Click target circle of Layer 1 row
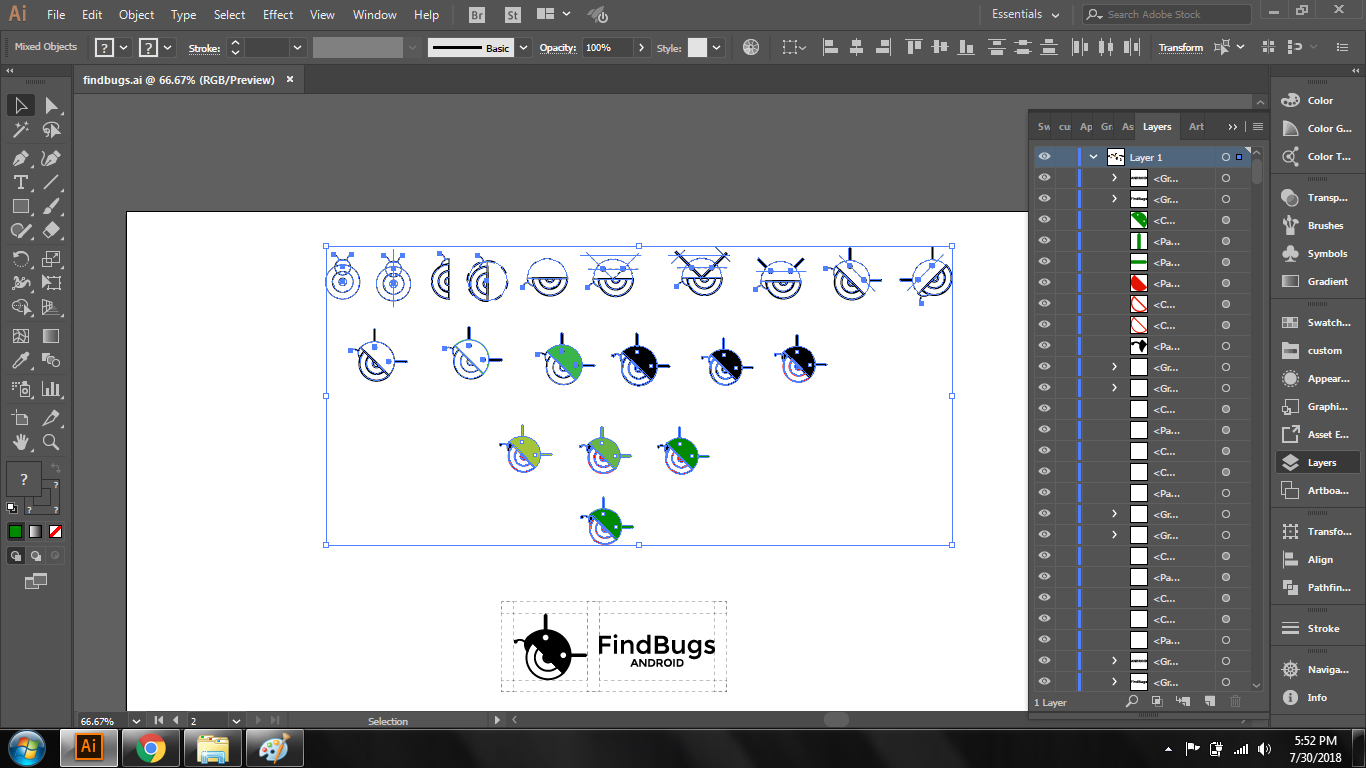This screenshot has height=768, width=1366. pos(1225,157)
